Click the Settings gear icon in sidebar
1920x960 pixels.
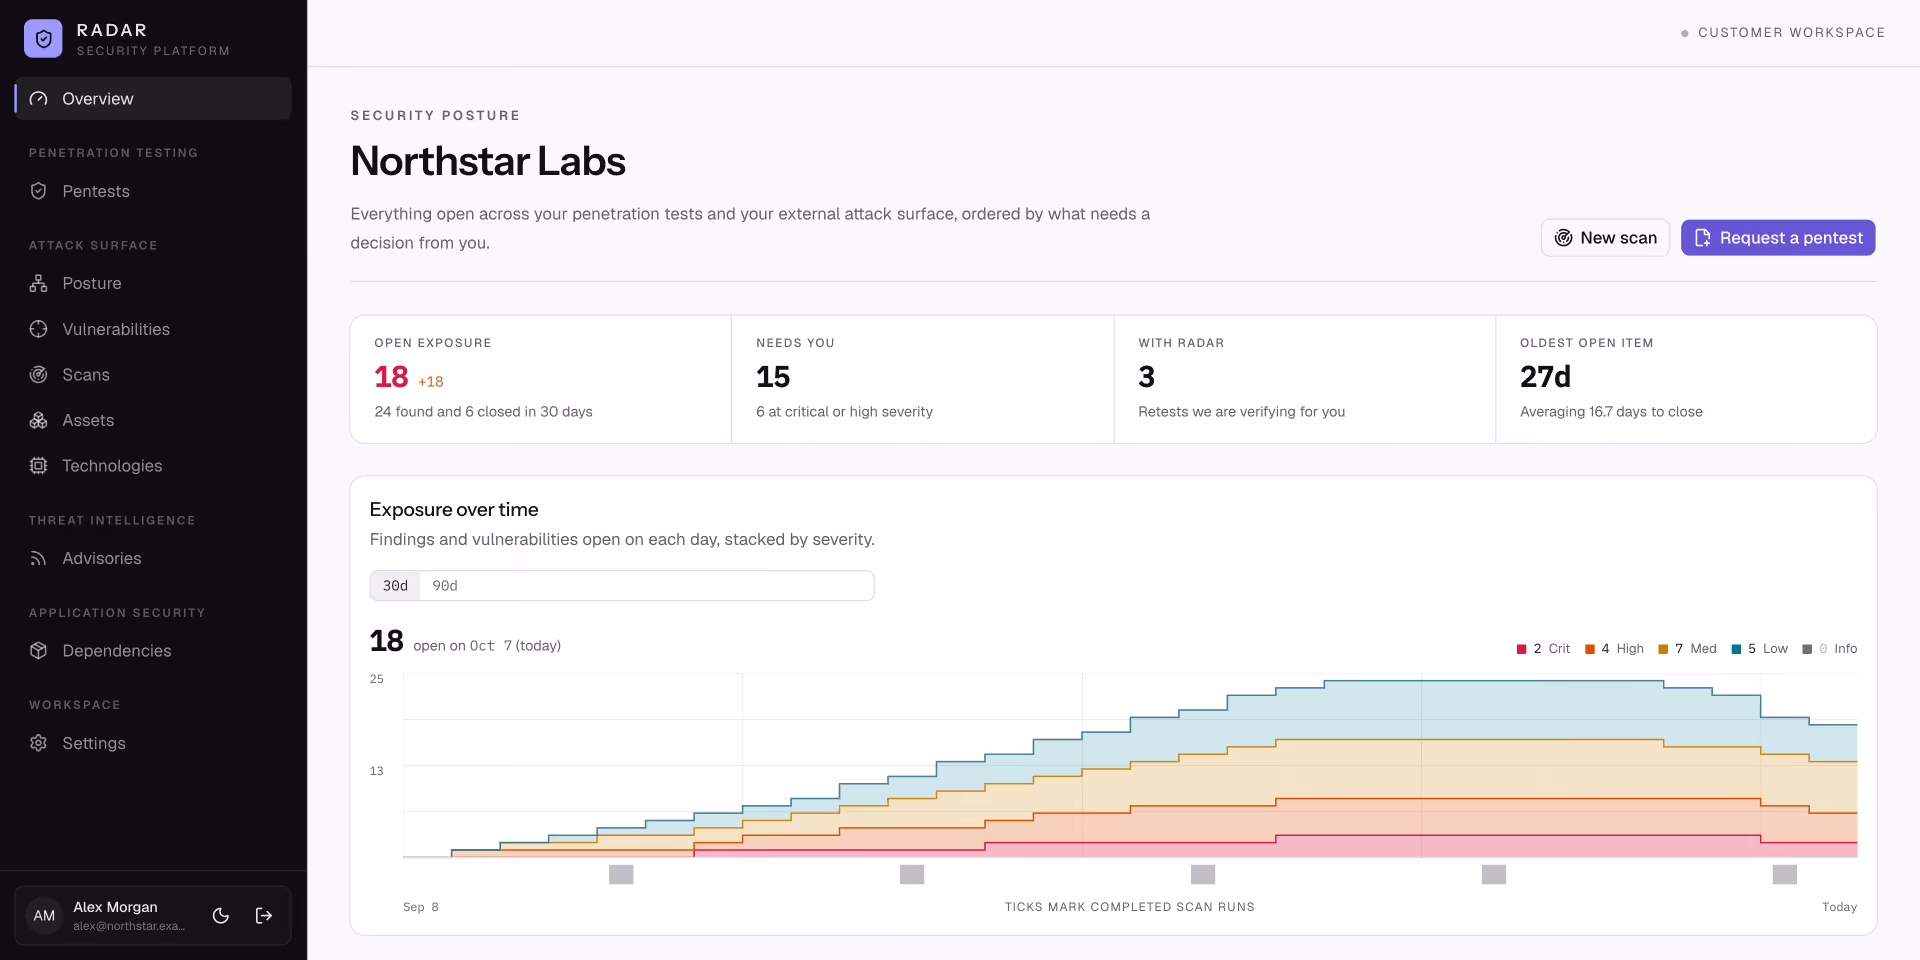(x=39, y=743)
